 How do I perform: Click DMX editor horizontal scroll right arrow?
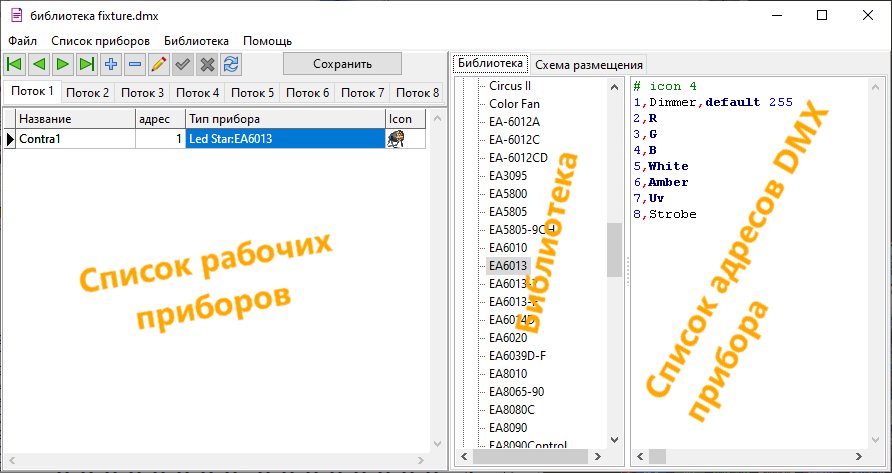(x=859, y=456)
